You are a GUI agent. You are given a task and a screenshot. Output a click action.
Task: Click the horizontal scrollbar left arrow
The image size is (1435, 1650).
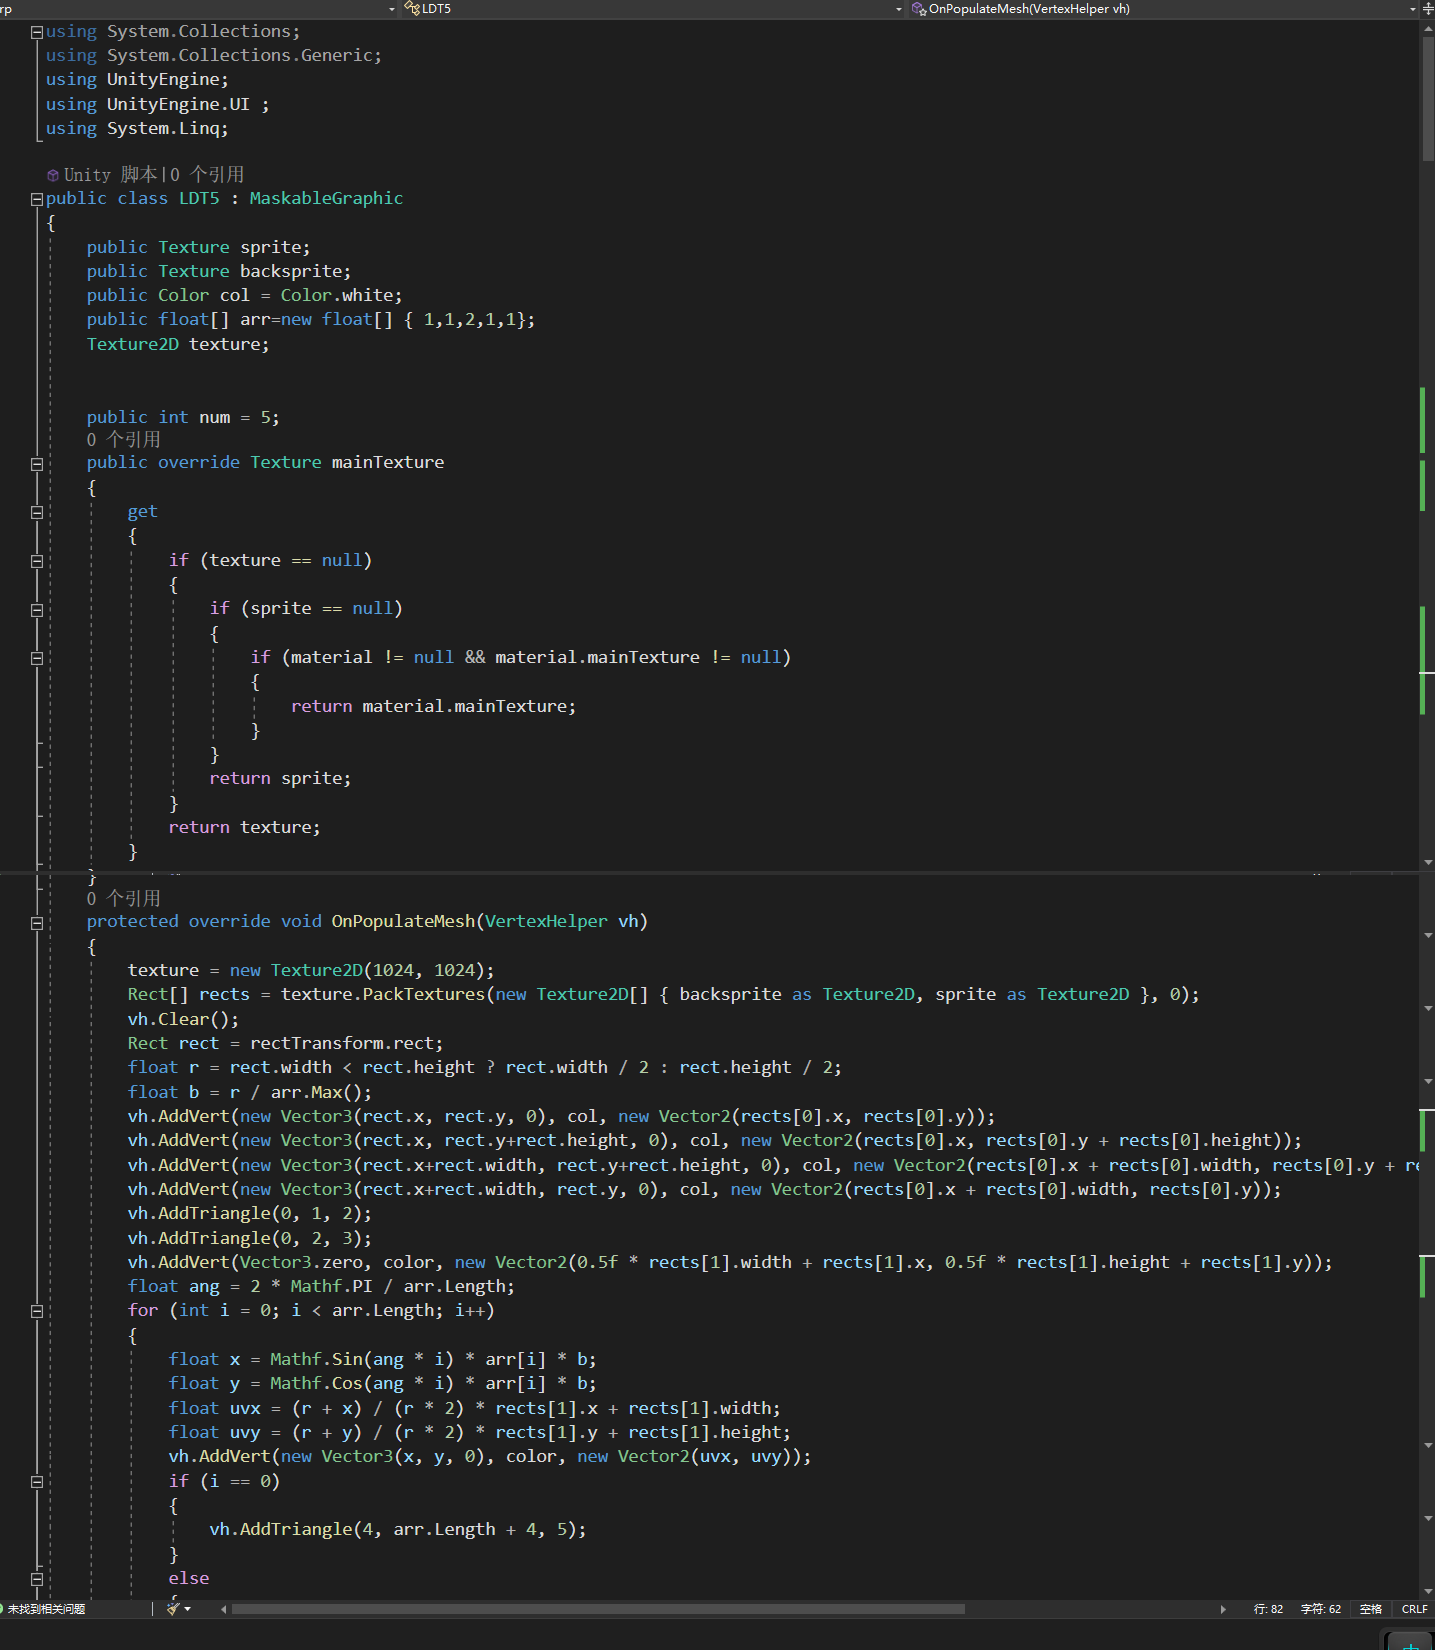point(223,1609)
